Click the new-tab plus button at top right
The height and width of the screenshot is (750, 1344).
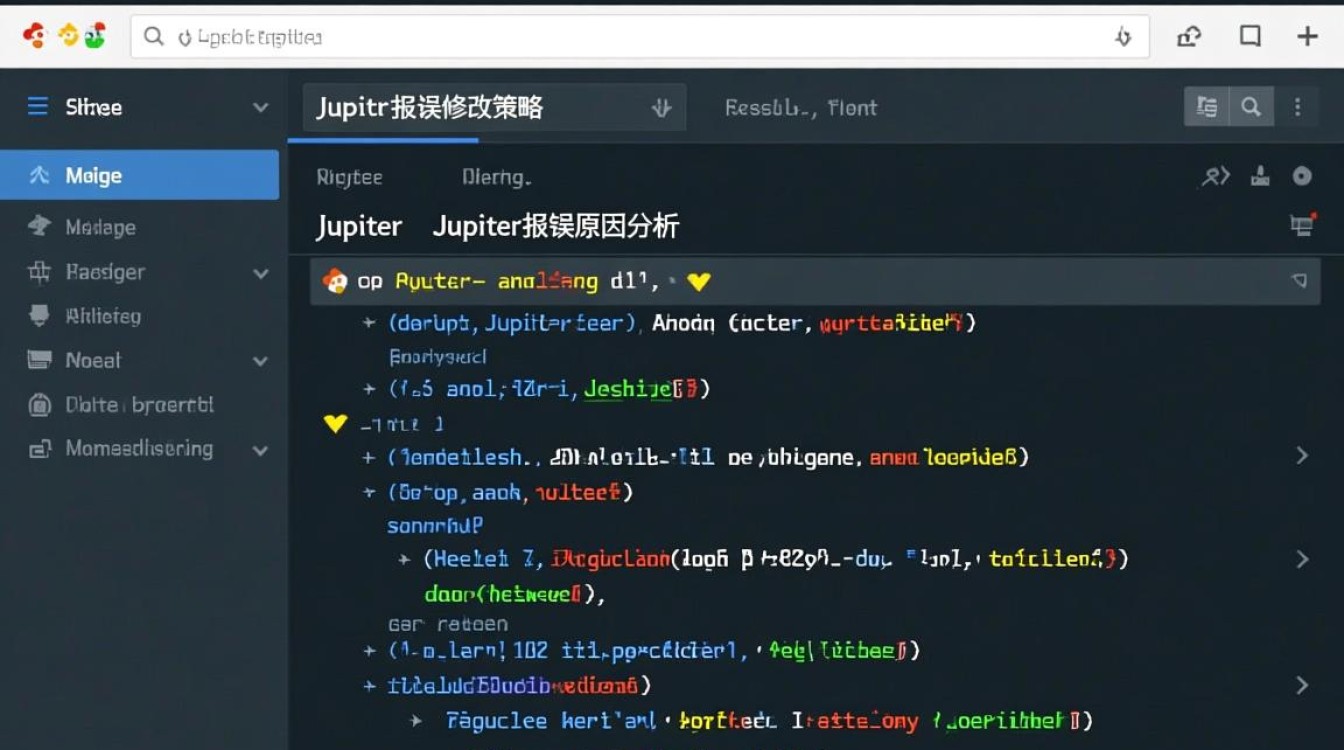[1307, 36]
